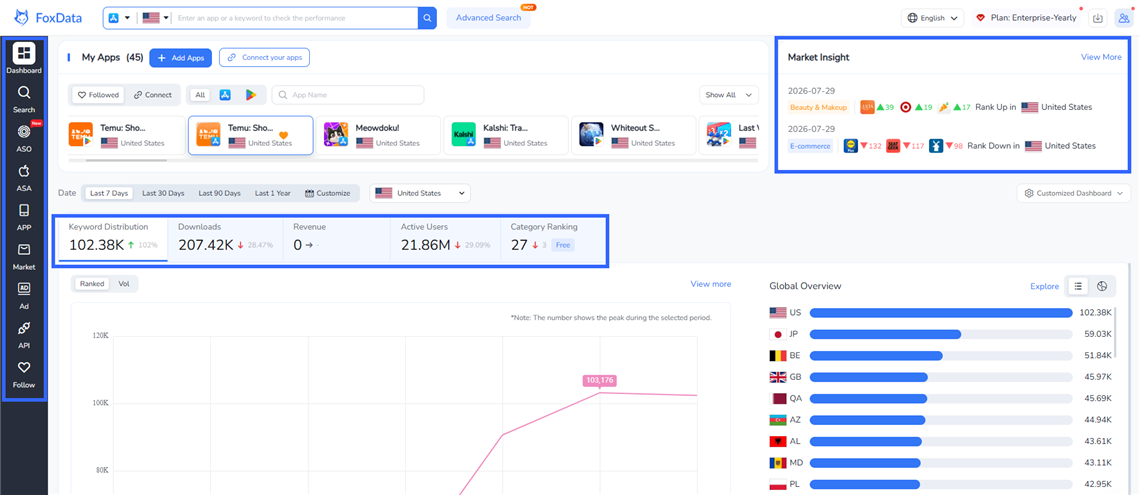Select the Downloads metric tab
Image resolution: width=1140 pixels, height=495 pixels.
225,238
